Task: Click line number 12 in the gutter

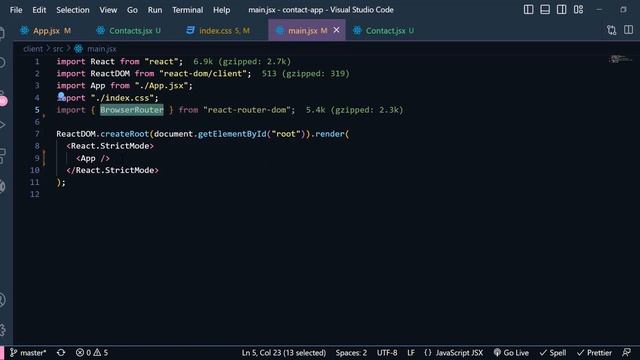Action: (x=35, y=194)
